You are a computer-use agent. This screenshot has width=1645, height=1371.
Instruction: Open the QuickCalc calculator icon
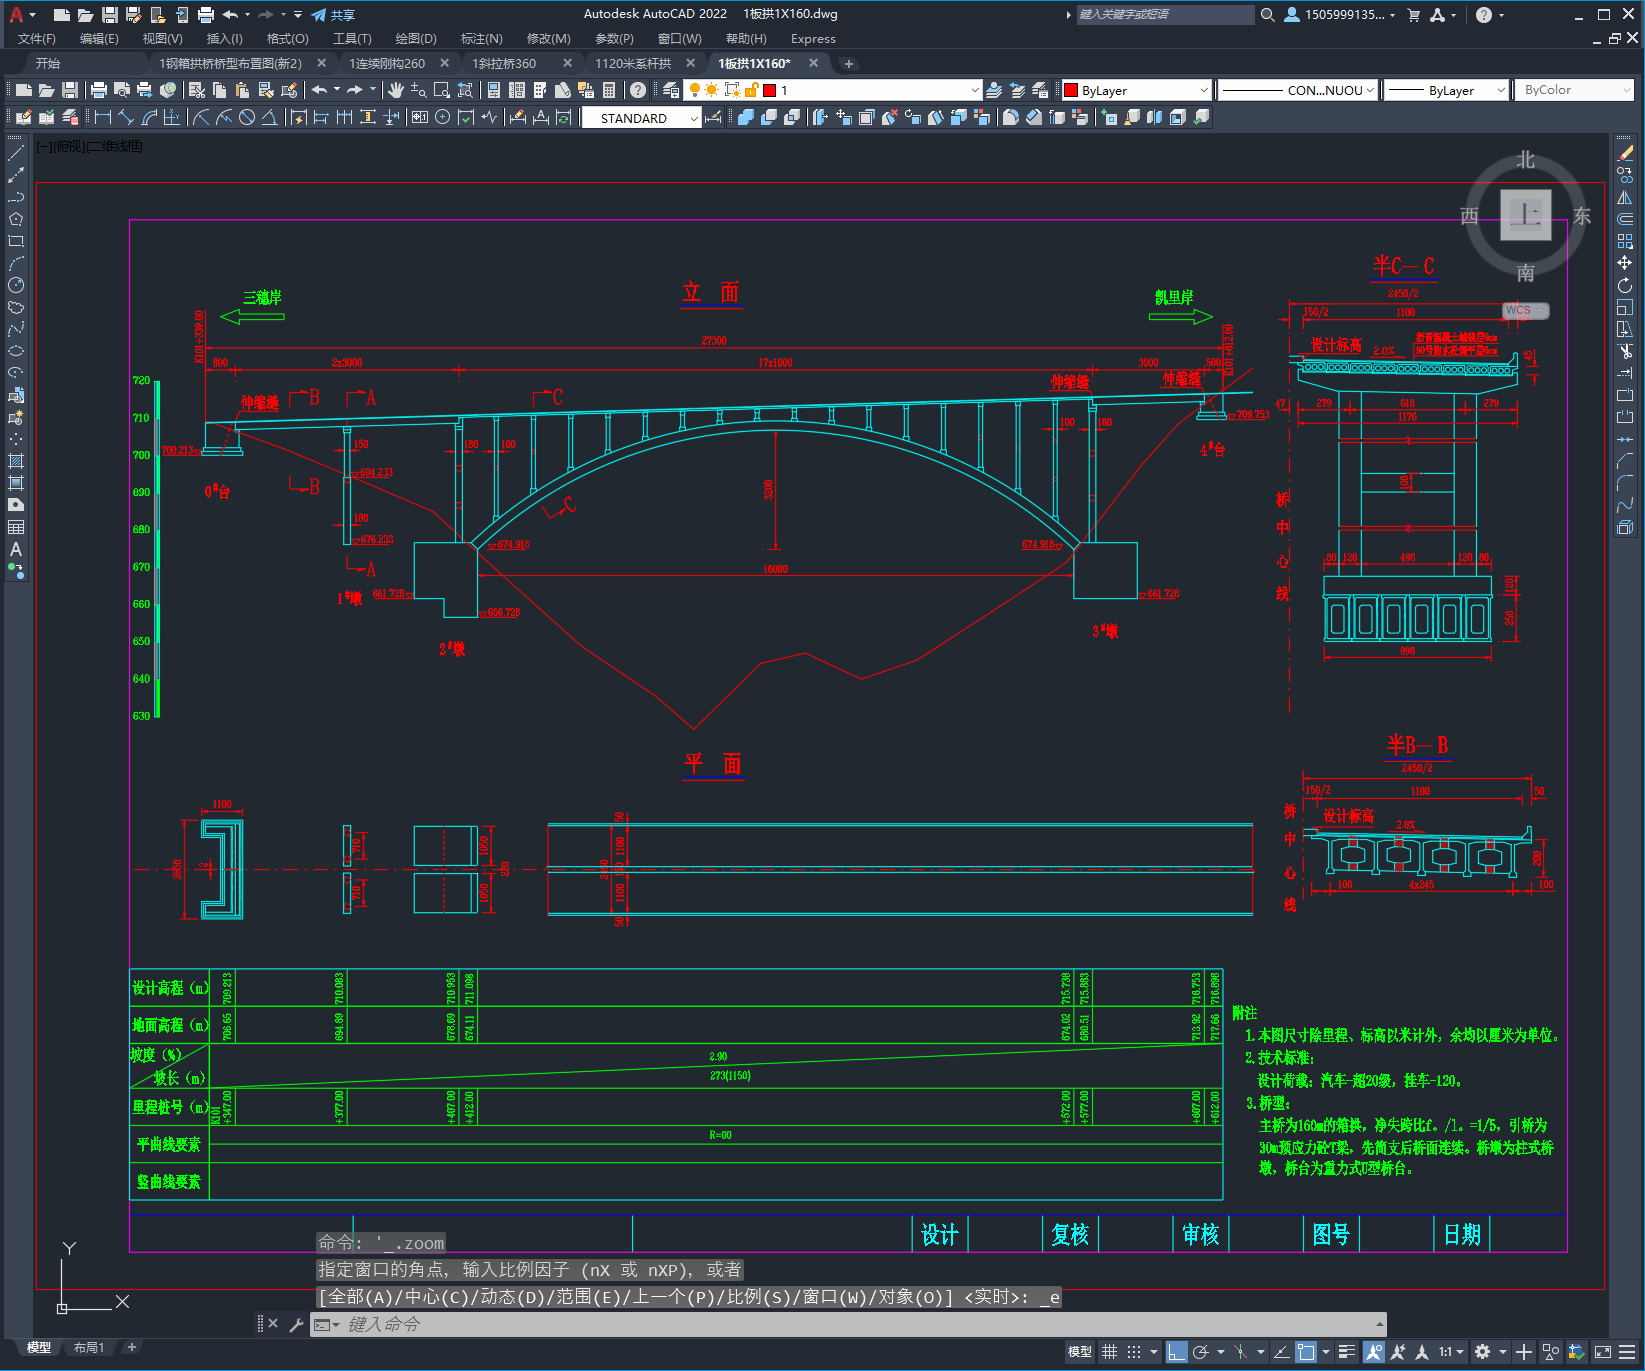[x=609, y=90]
